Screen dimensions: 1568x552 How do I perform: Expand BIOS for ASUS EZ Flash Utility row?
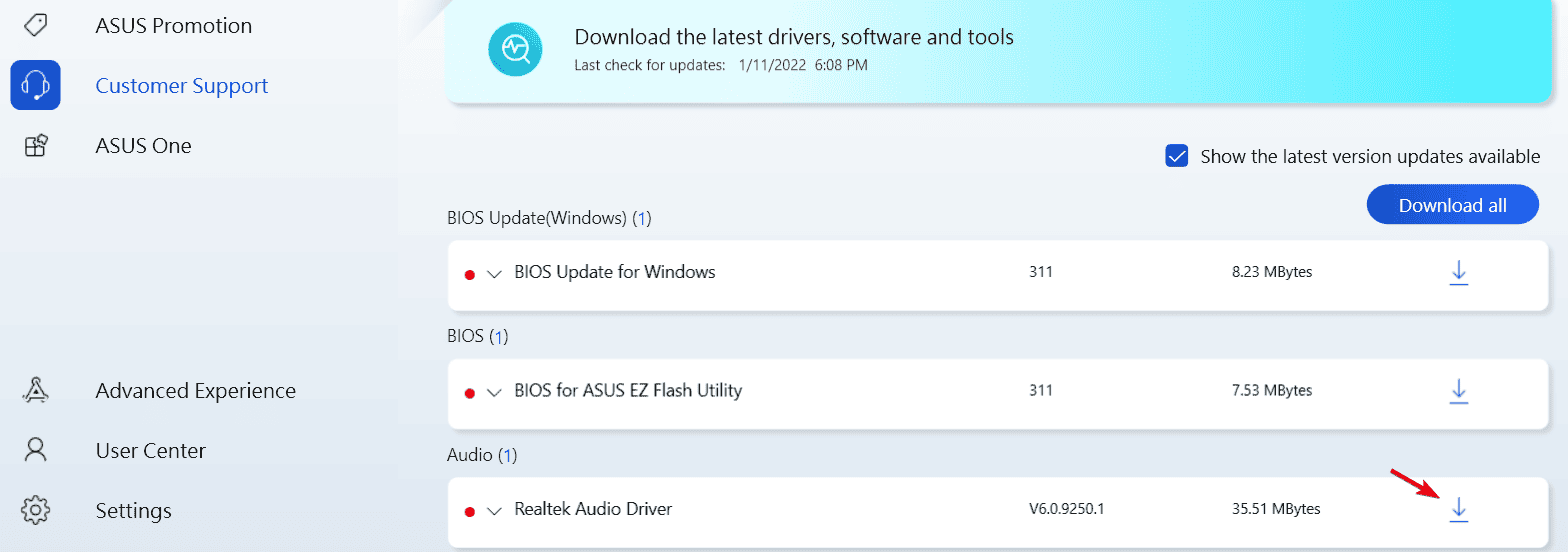click(494, 392)
